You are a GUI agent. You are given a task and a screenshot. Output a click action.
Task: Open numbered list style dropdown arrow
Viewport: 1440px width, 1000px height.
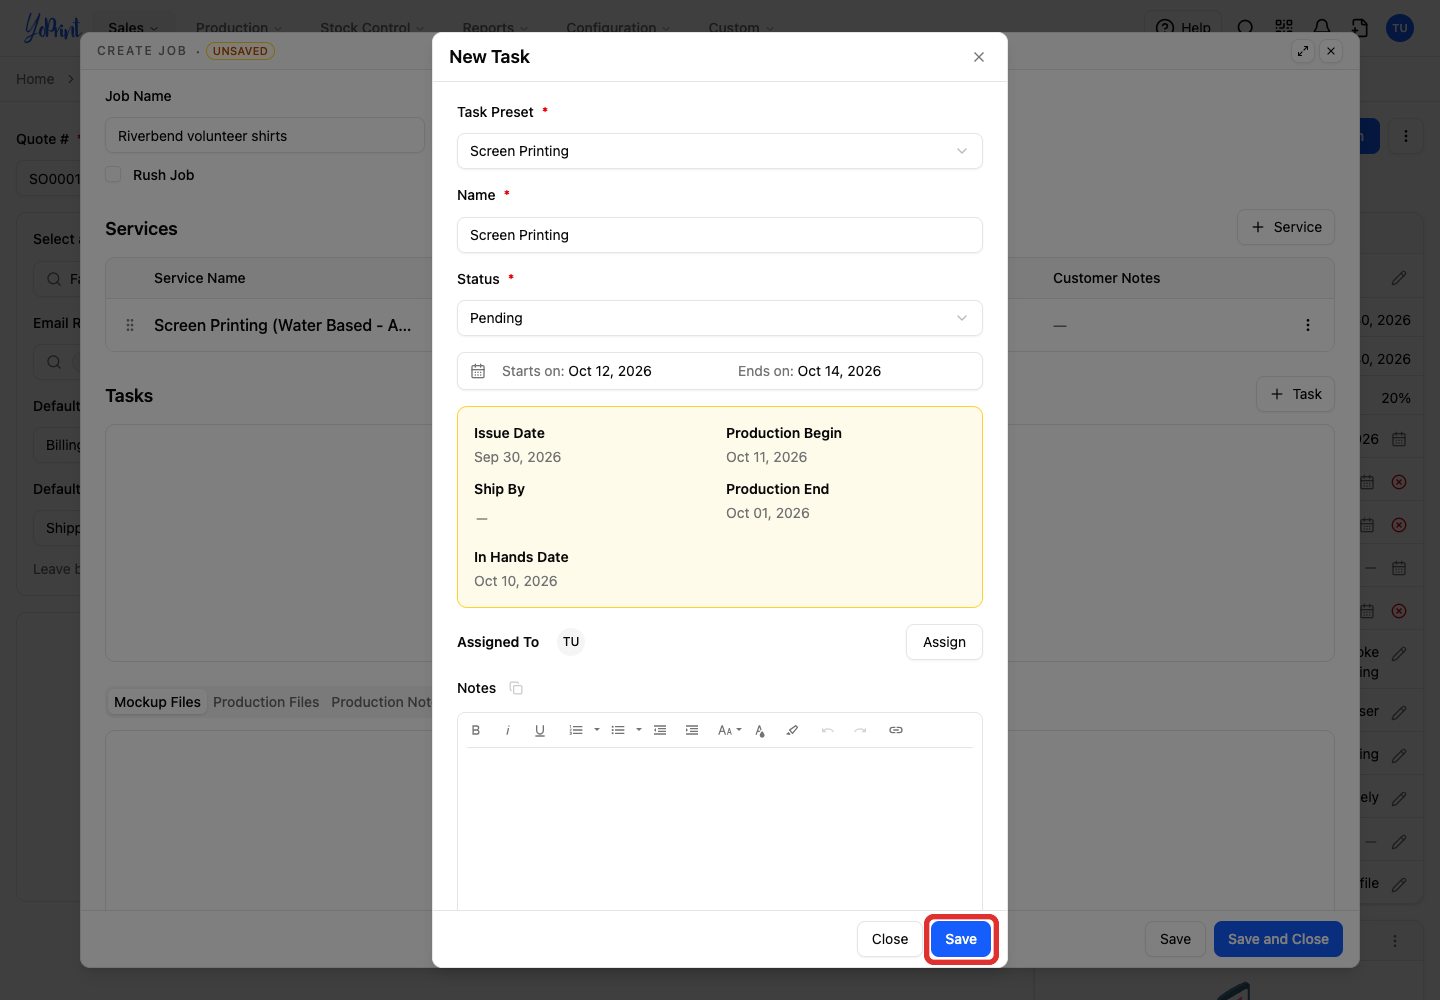597,730
